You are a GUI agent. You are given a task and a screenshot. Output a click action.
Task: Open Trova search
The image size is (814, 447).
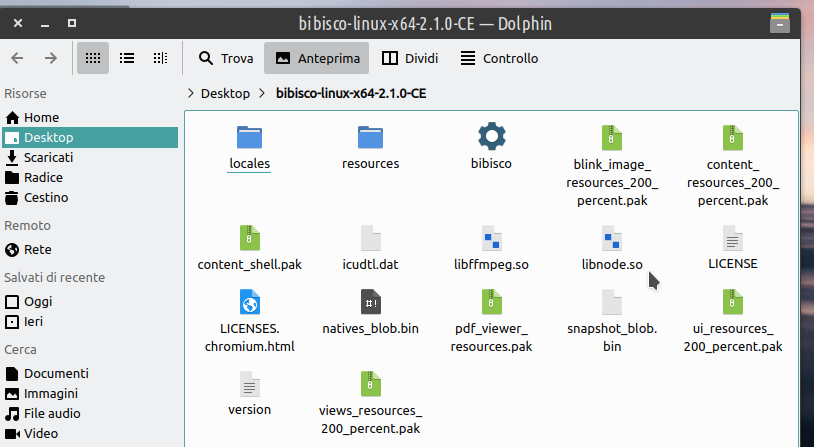226,58
